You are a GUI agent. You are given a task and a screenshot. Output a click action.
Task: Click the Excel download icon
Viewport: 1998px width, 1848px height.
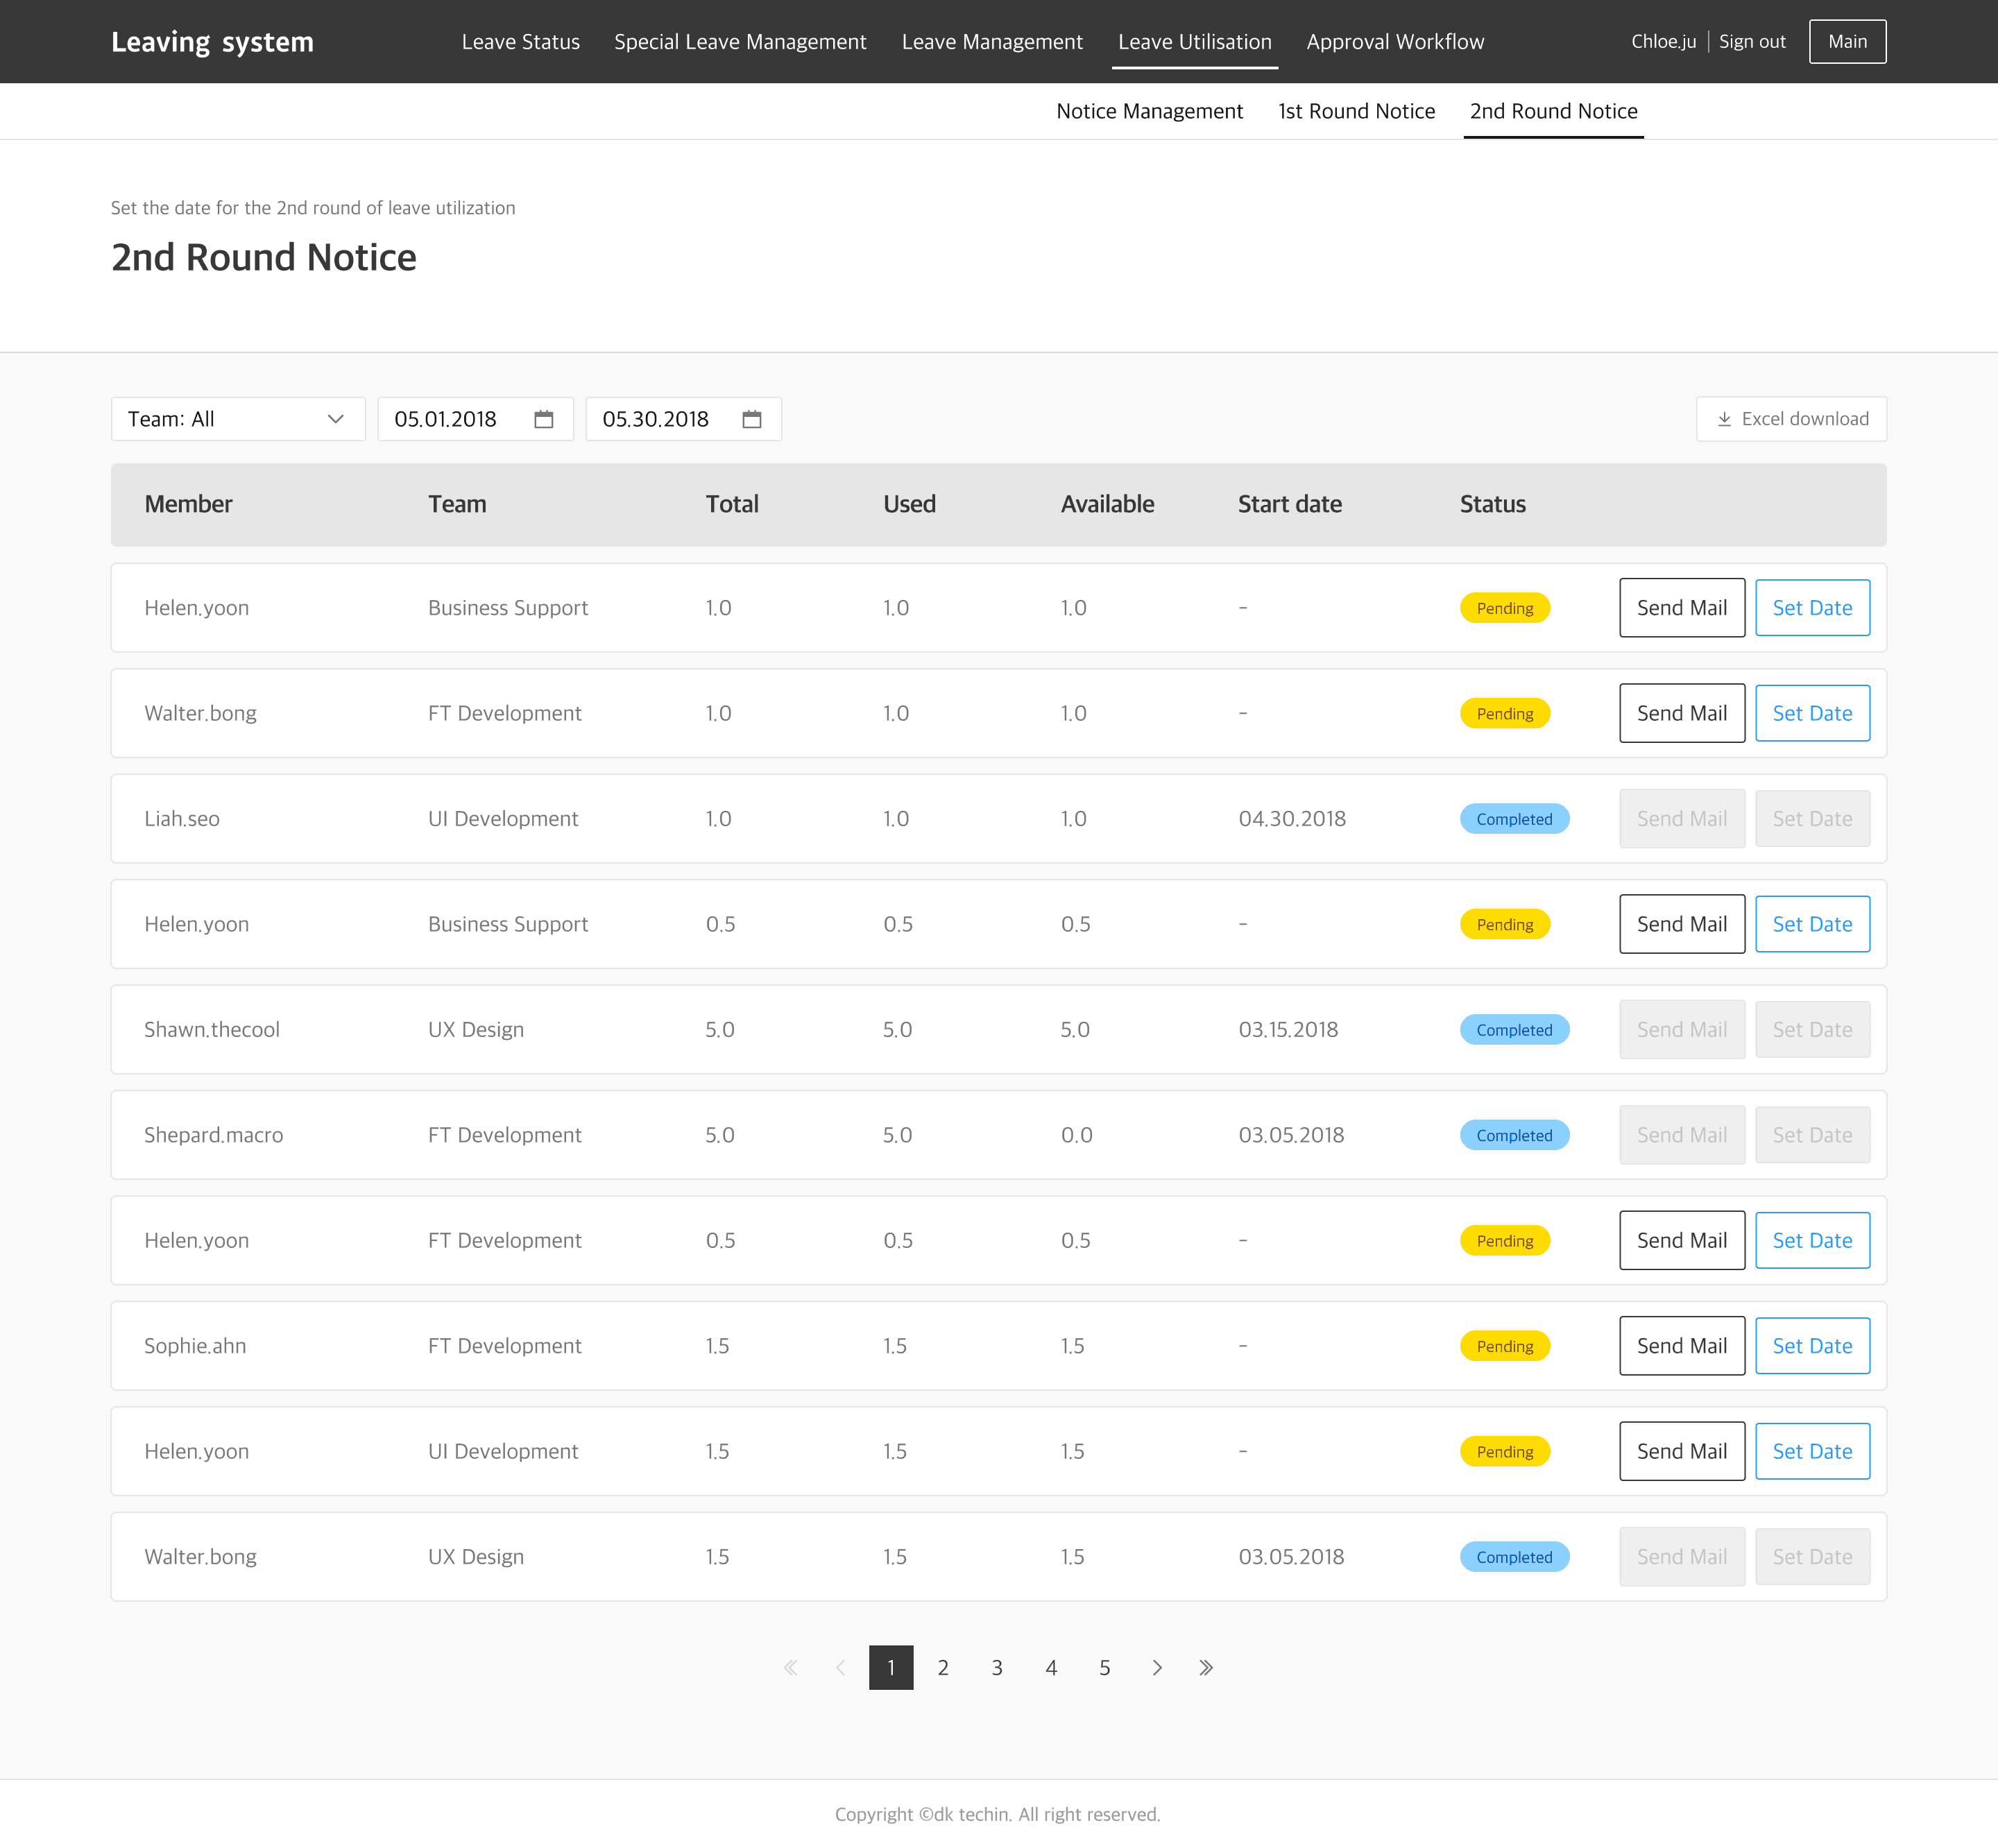coord(1724,419)
